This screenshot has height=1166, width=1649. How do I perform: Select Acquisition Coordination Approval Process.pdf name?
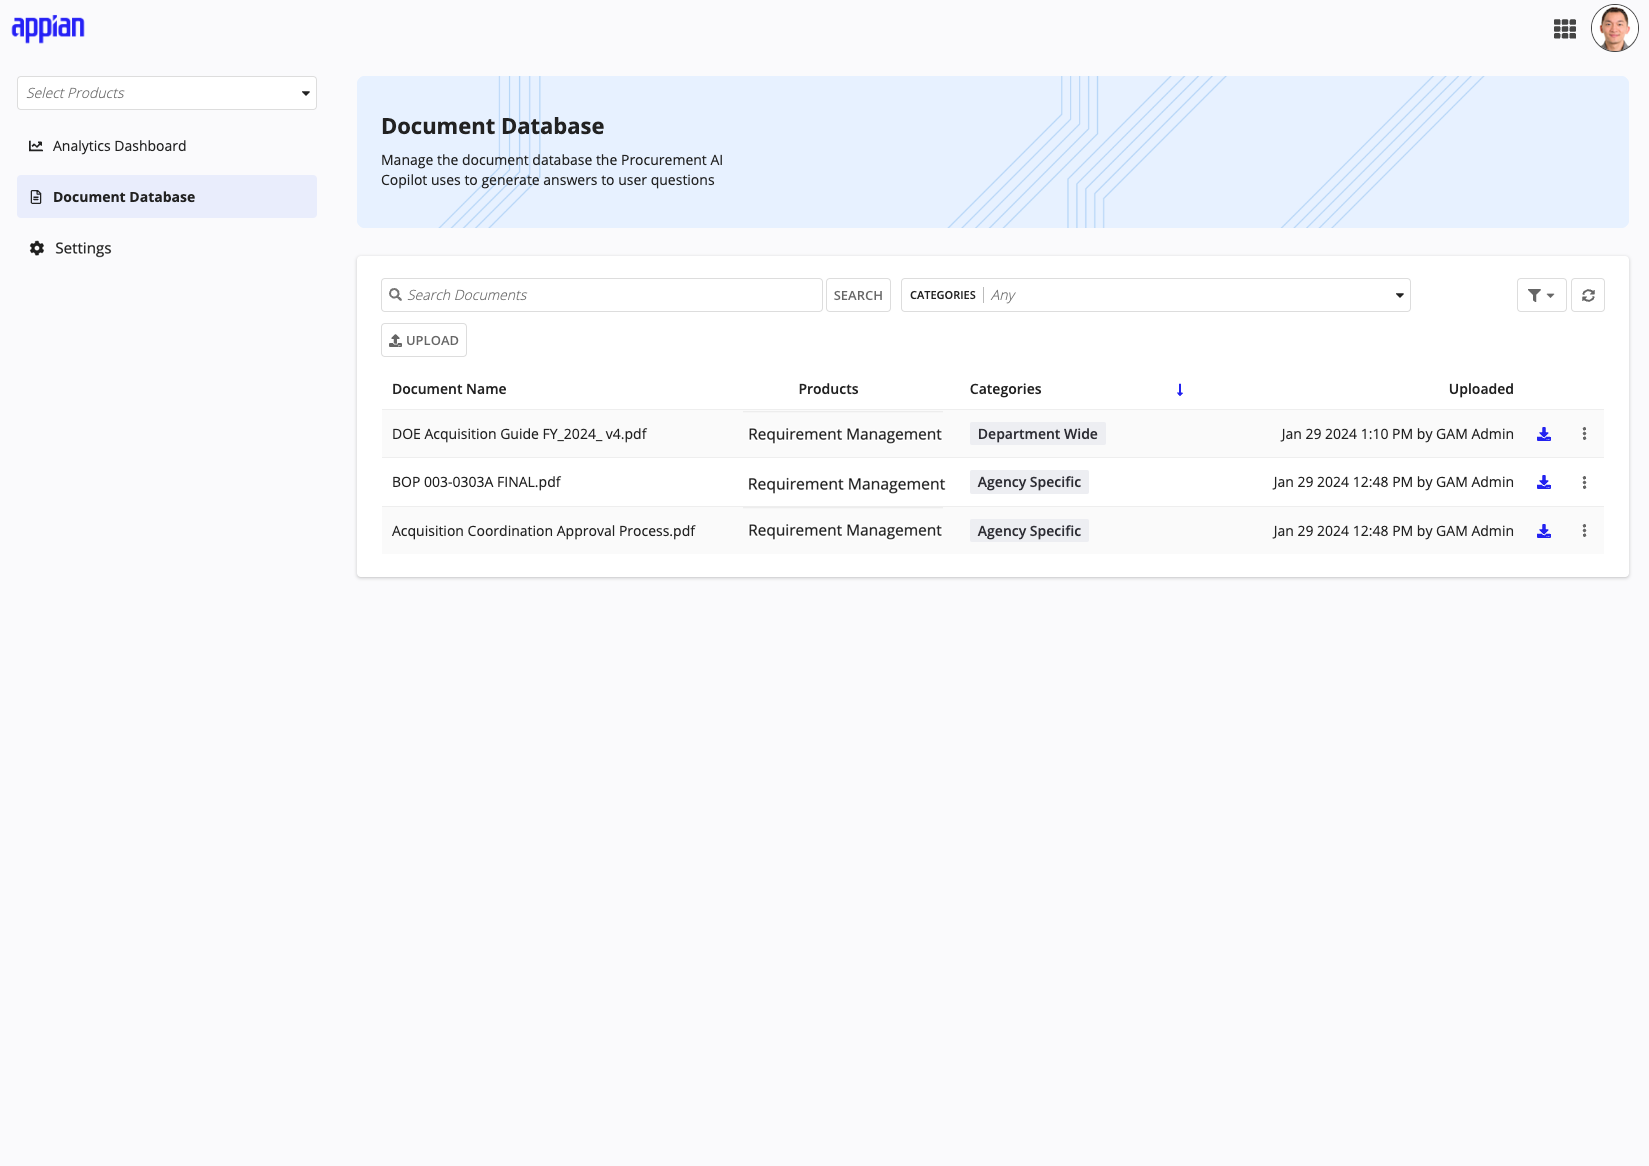click(543, 531)
